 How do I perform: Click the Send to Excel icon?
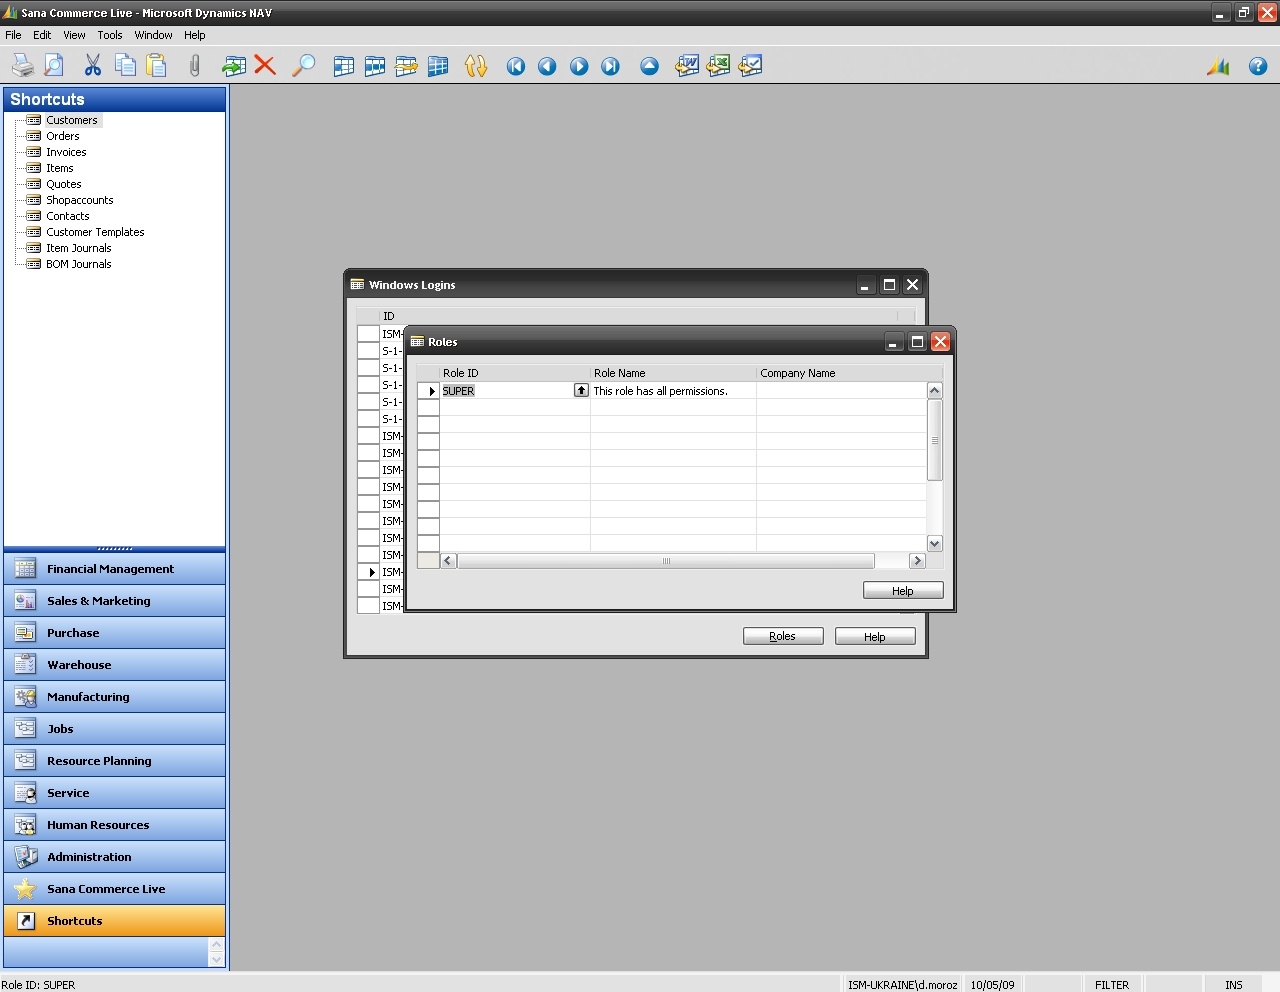coord(718,66)
